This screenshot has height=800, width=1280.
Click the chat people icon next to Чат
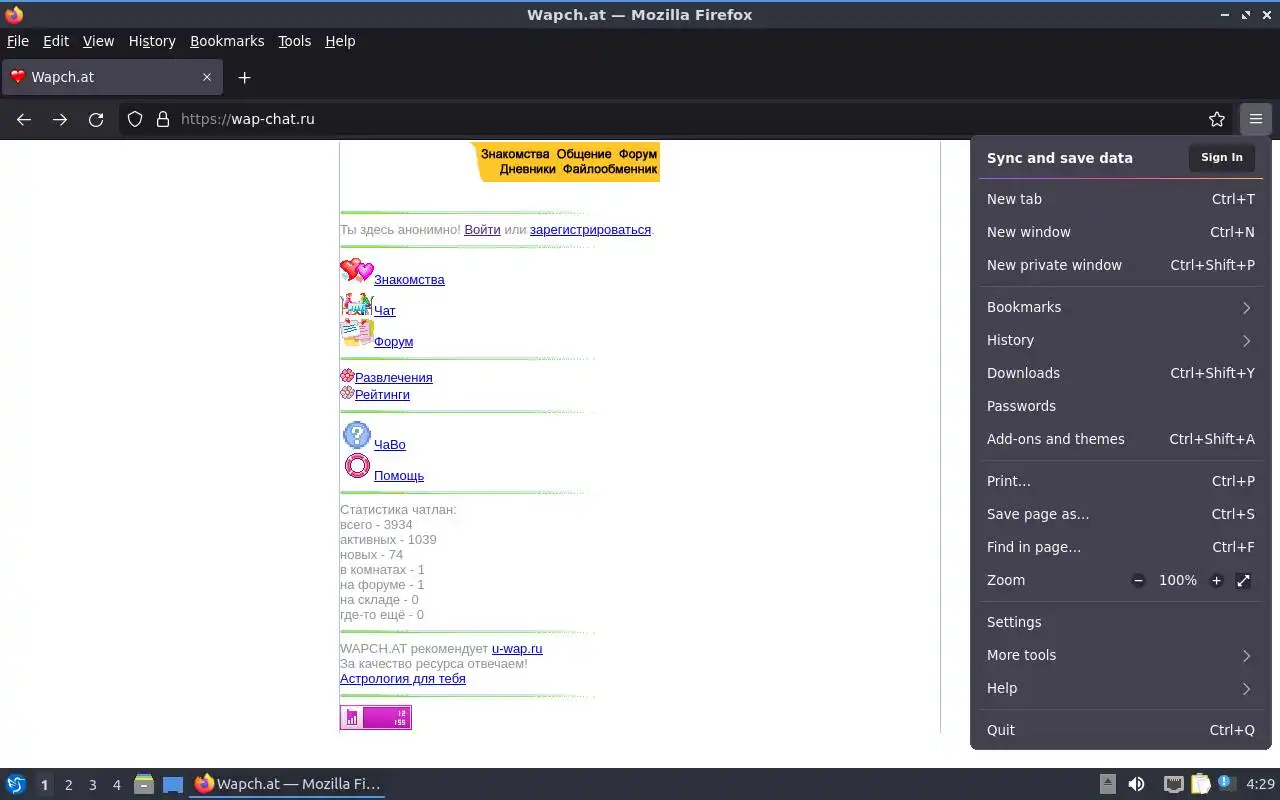pos(356,305)
